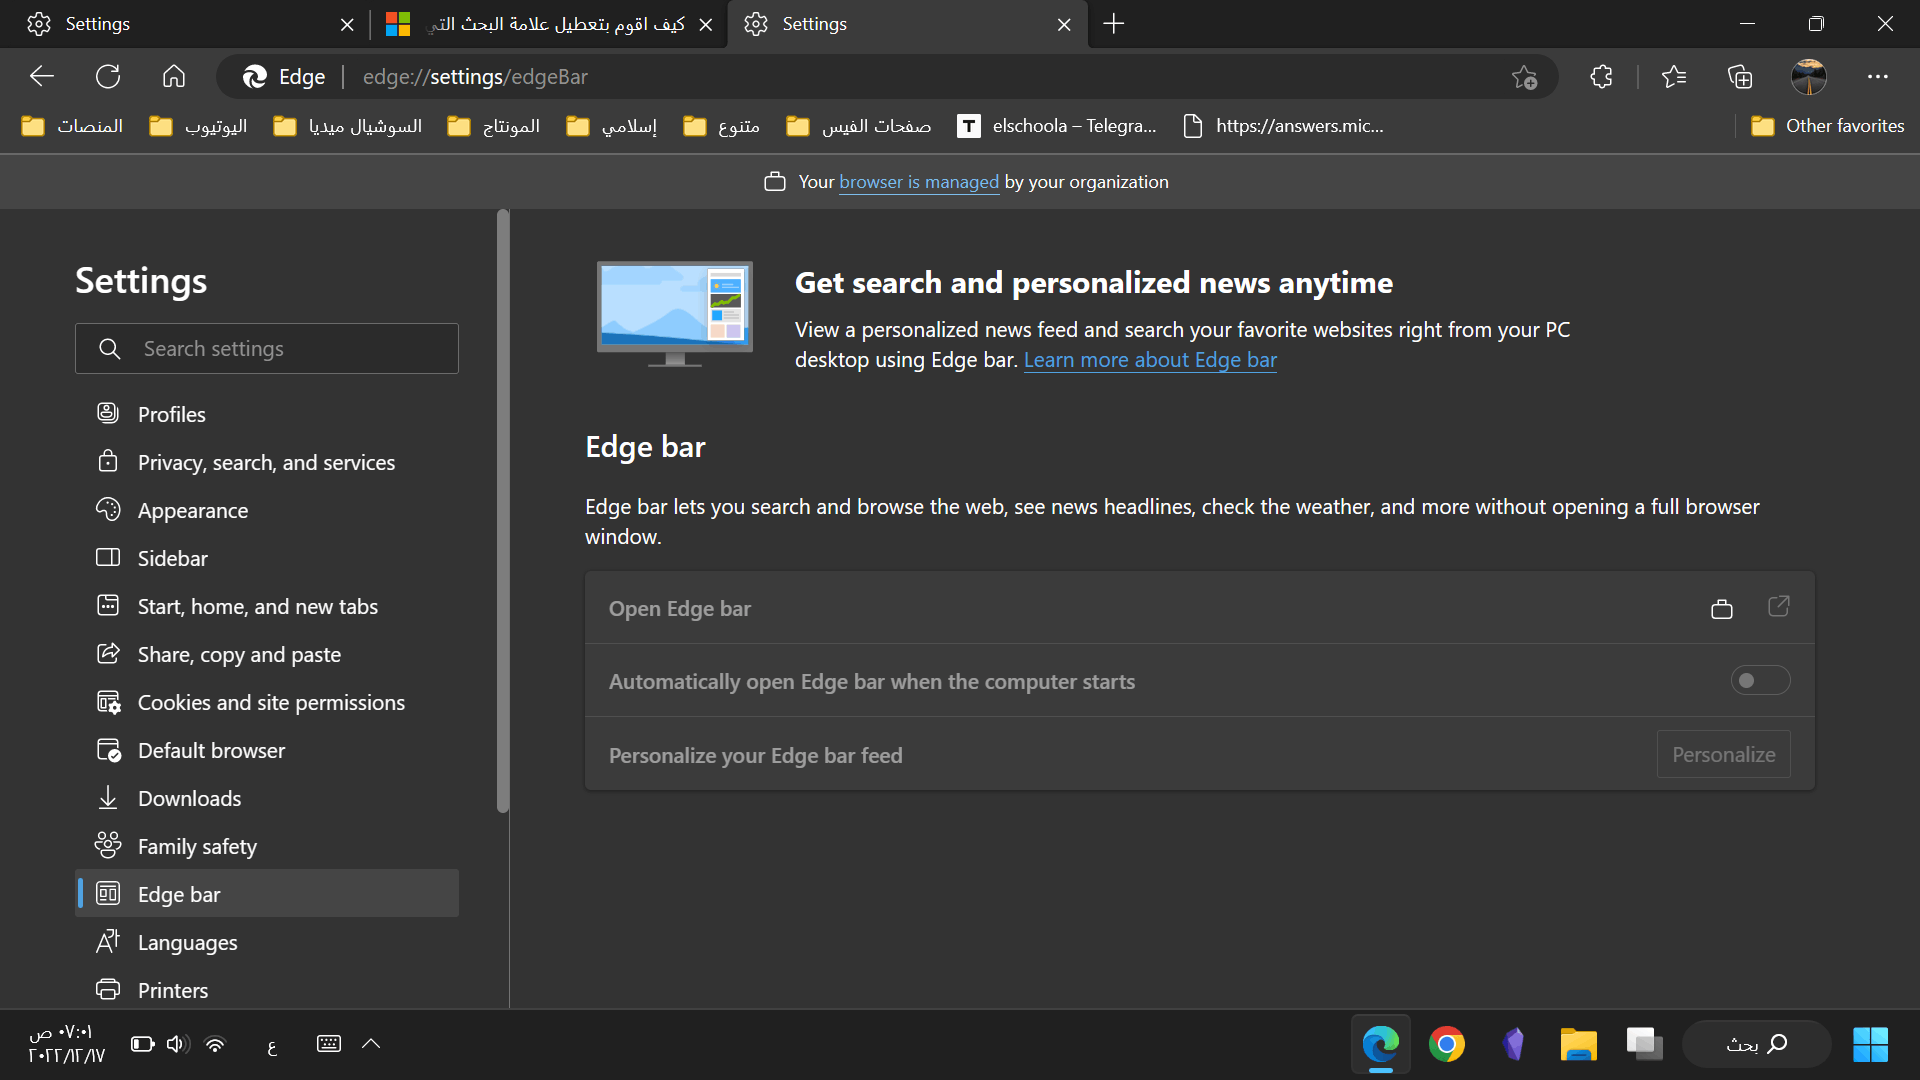
Task: Show hidden system tray icons chevron
Action: (371, 1044)
